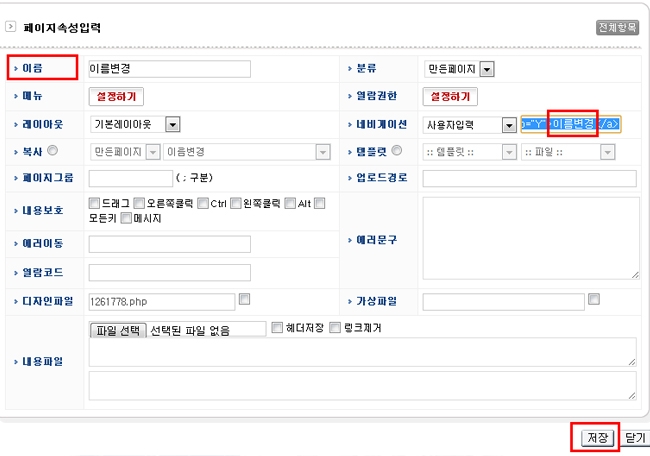This screenshot has width=650, height=456.
Task: Click the 업로드경로 input field
Action: tap(529, 179)
